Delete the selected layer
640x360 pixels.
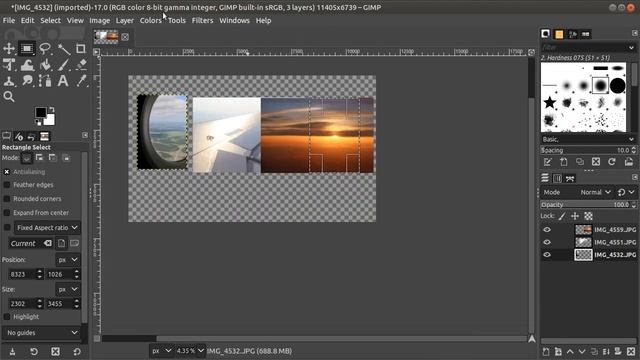point(631,351)
